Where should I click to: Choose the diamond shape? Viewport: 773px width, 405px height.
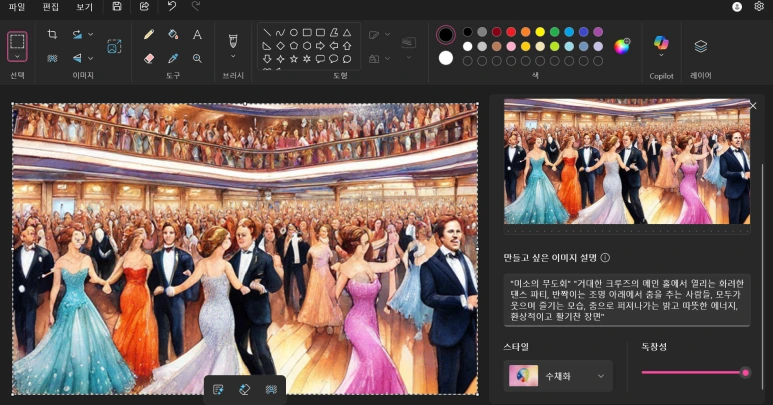(280, 46)
